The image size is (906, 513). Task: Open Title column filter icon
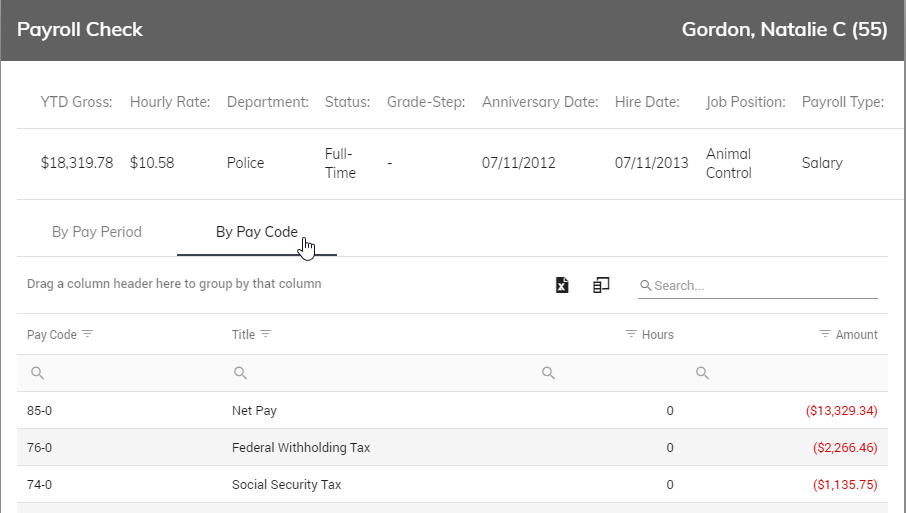[266, 334]
